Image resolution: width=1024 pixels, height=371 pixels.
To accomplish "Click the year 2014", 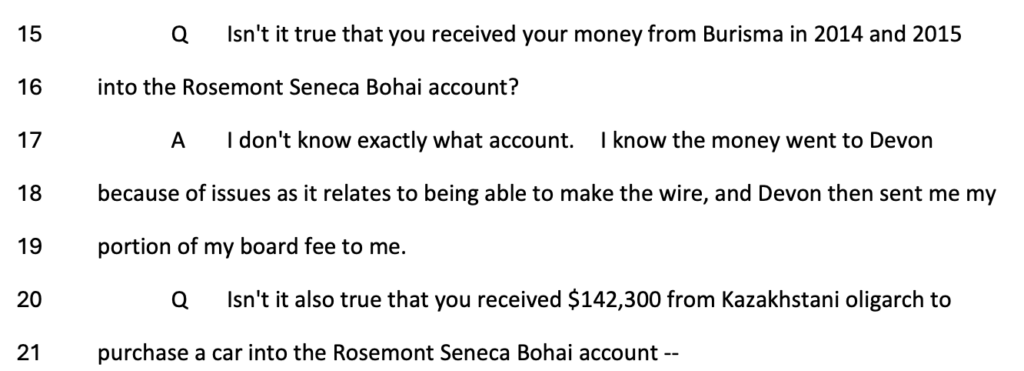I will [838, 34].
